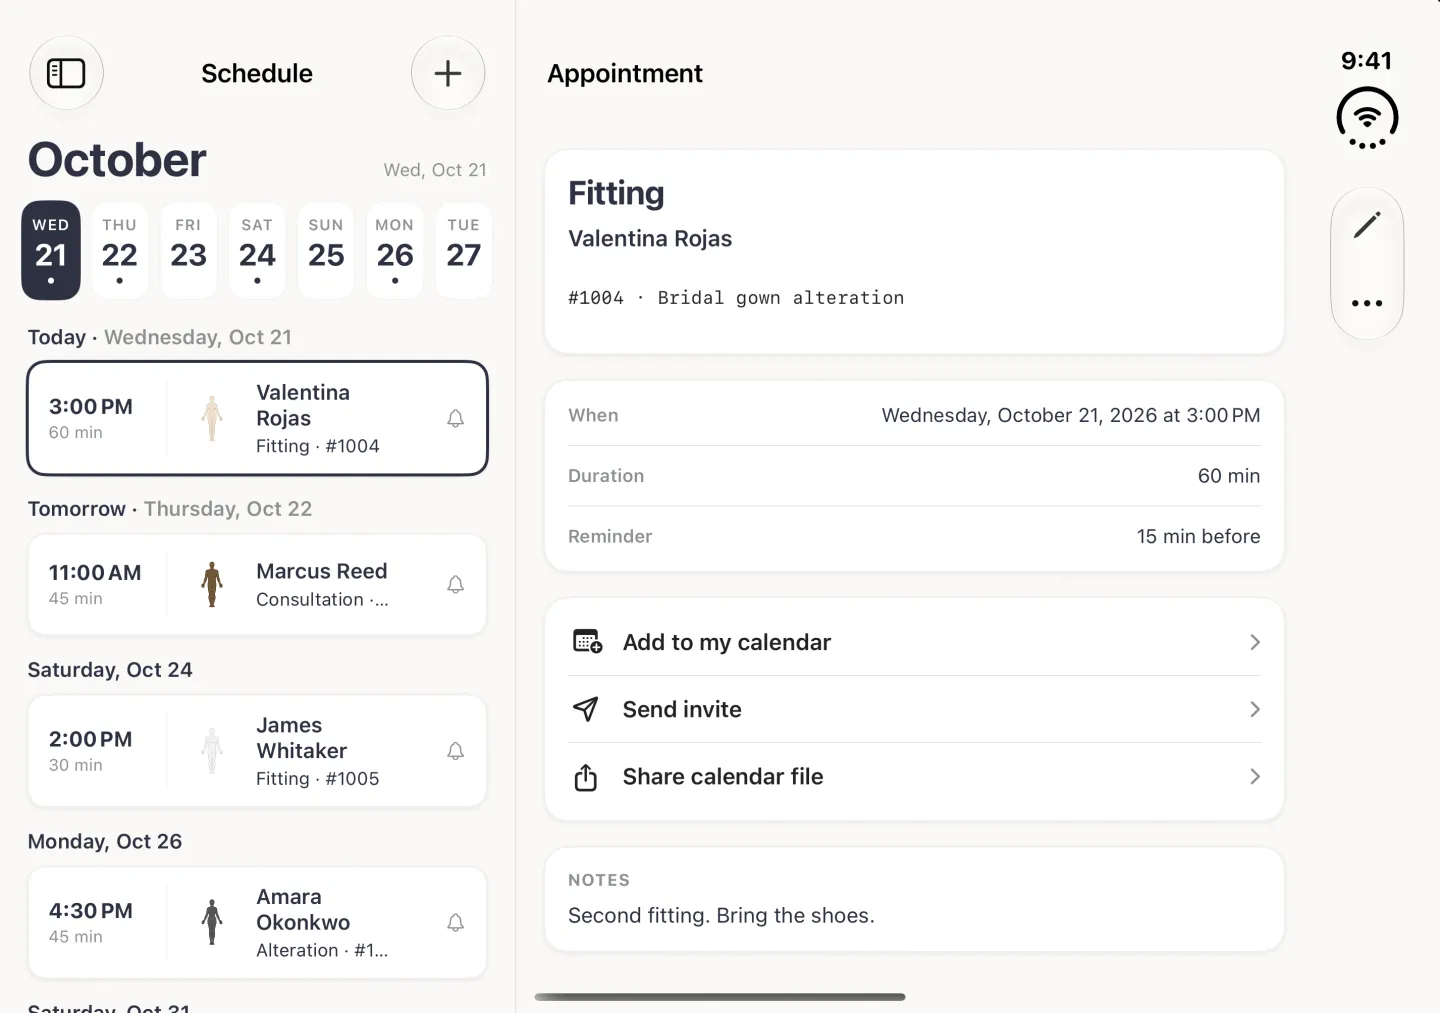
Task: Click the When date and time value
Action: (x=1071, y=415)
